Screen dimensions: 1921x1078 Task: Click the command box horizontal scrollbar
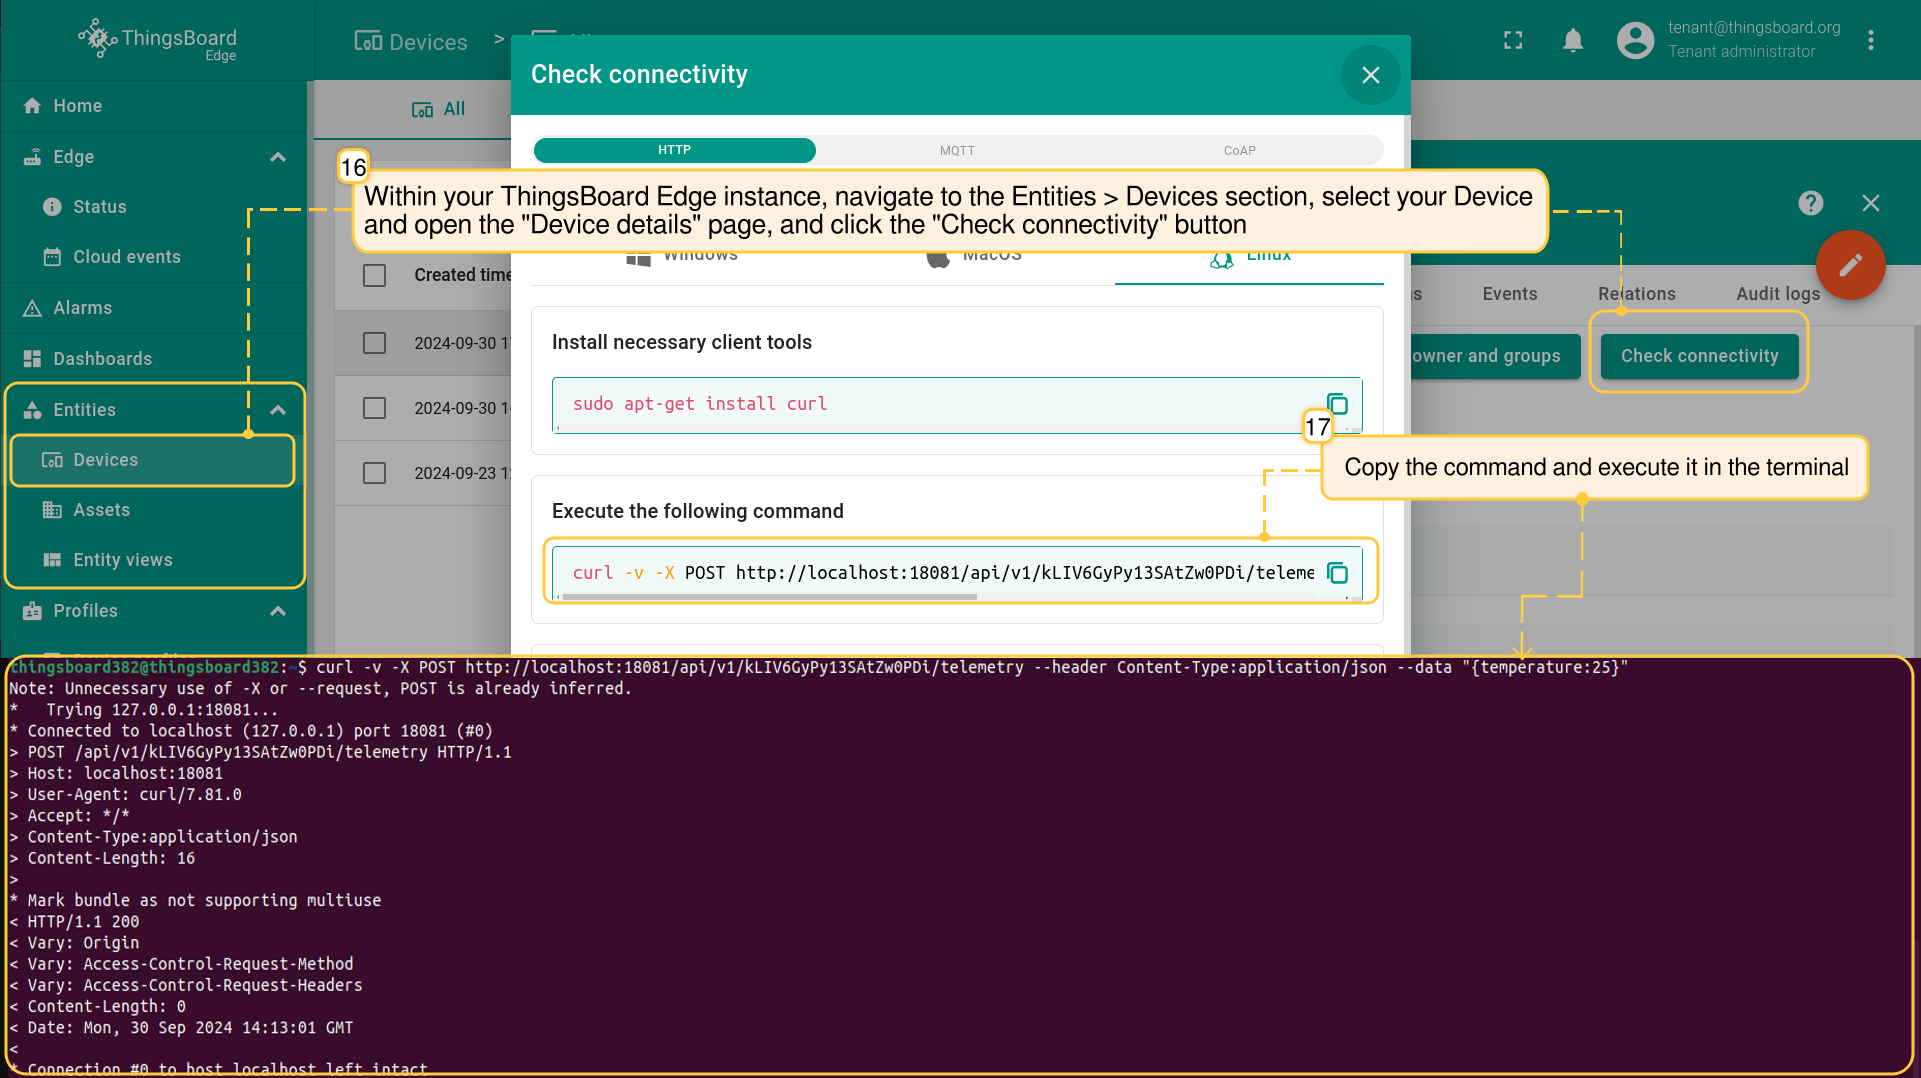770,597
